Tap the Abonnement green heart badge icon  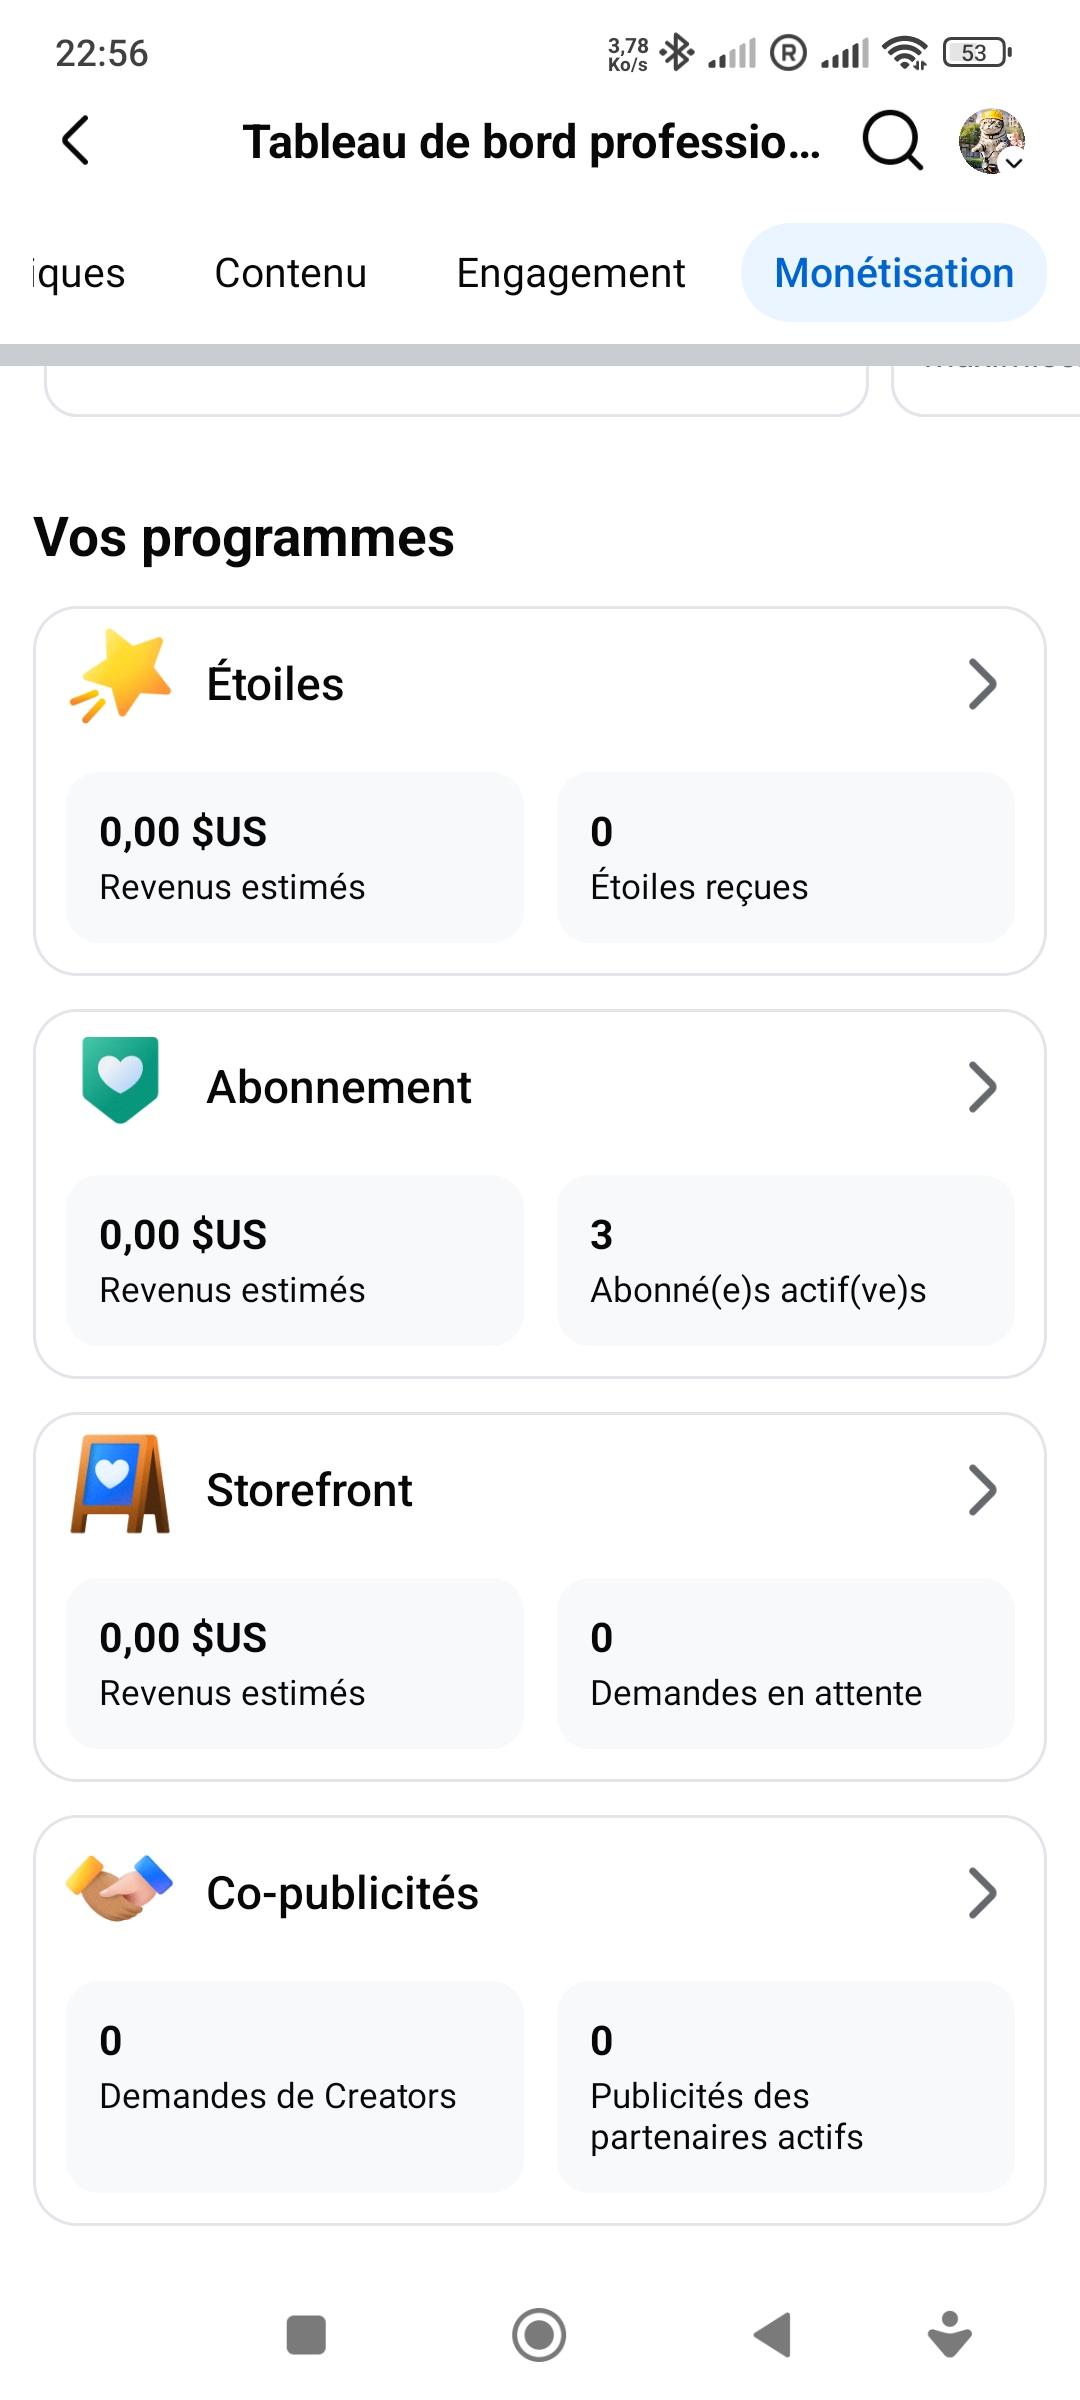point(120,1080)
